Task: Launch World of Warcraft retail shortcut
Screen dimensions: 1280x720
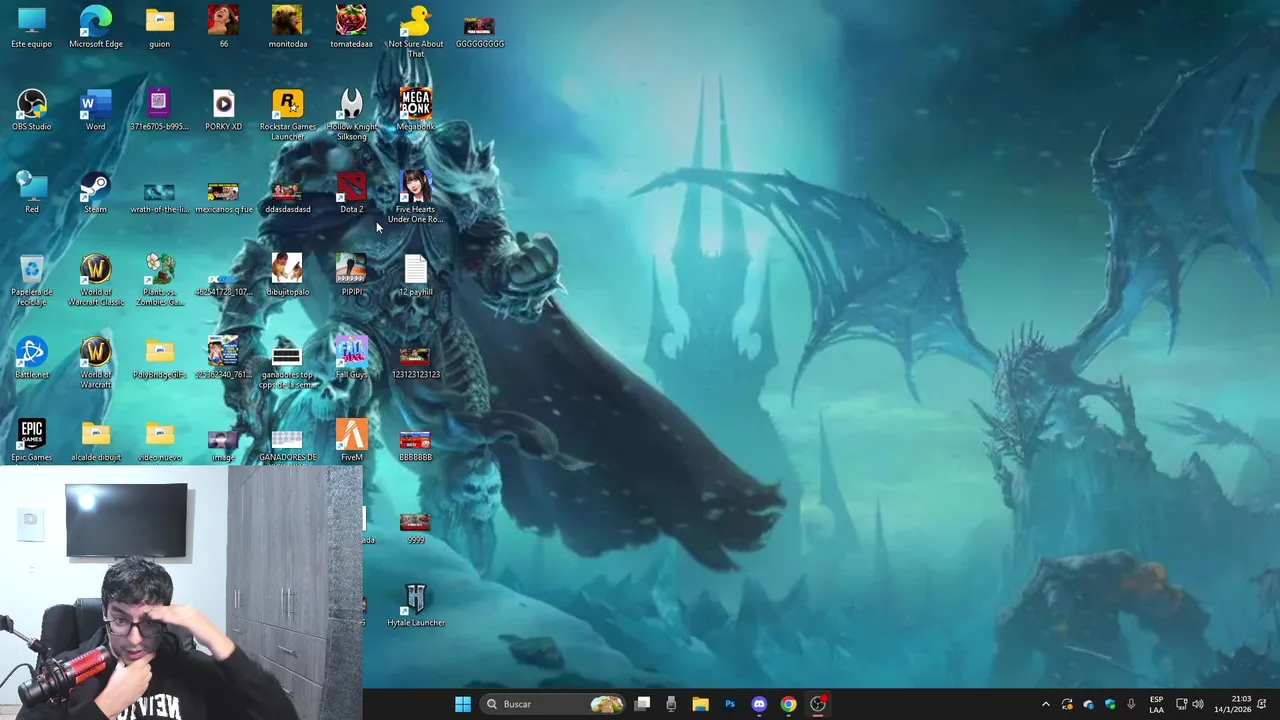Action: [95, 363]
